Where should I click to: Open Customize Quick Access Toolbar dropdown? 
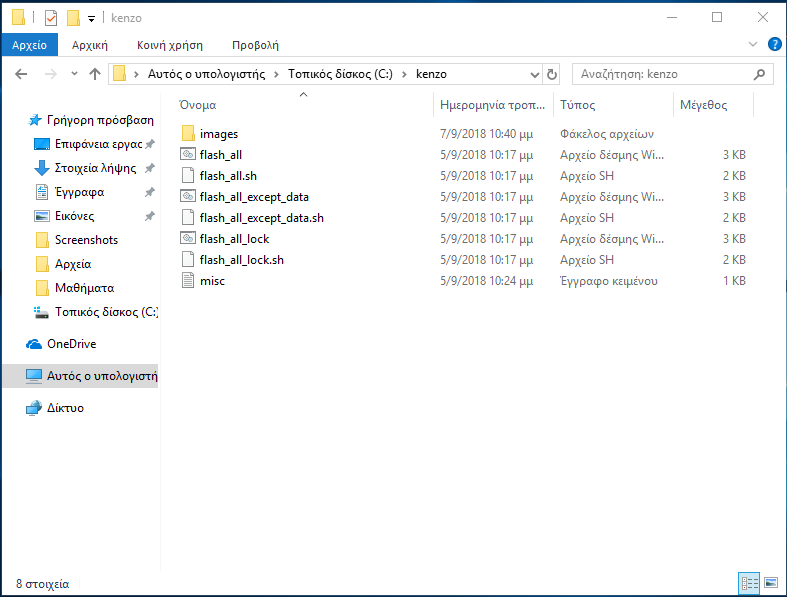[92, 18]
